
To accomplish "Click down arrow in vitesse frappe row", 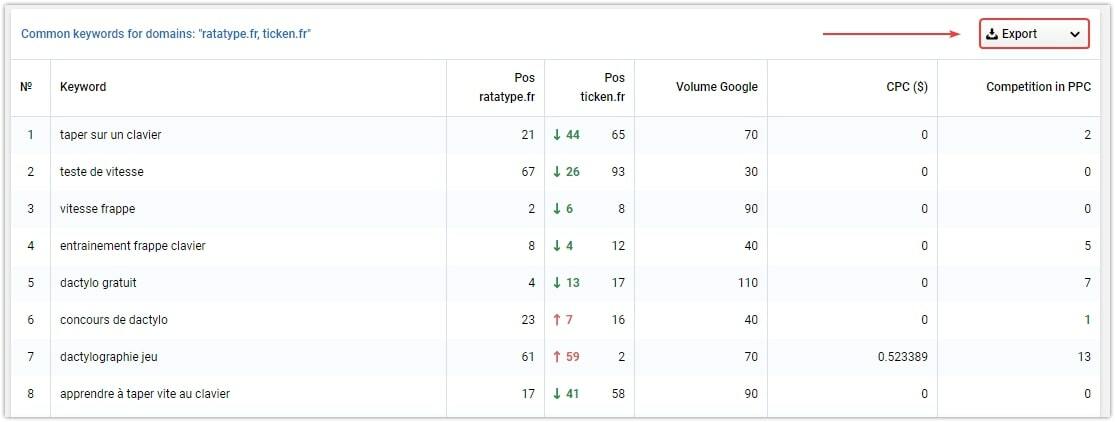I will [558, 209].
